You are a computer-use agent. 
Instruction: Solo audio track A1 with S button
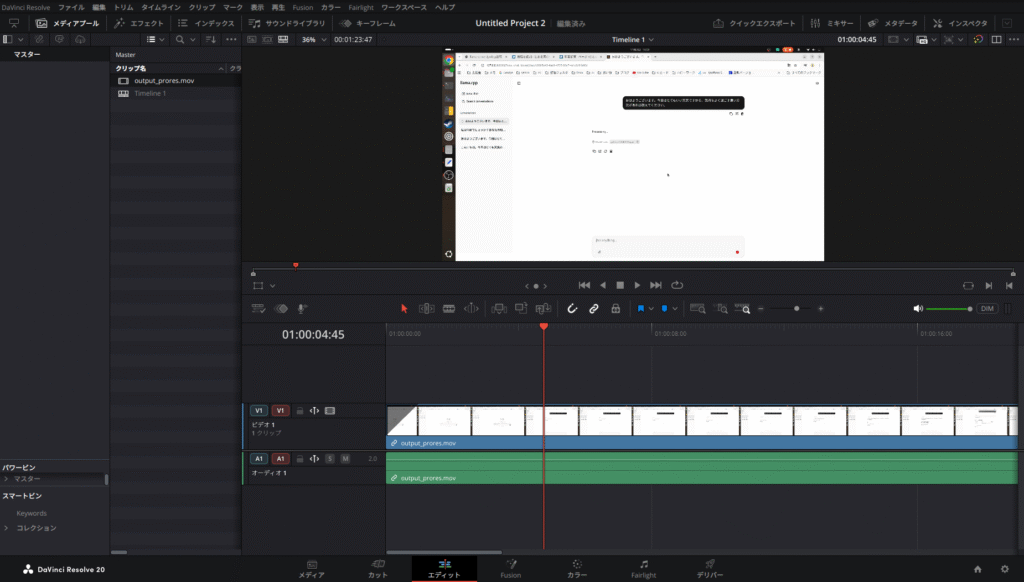330,458
